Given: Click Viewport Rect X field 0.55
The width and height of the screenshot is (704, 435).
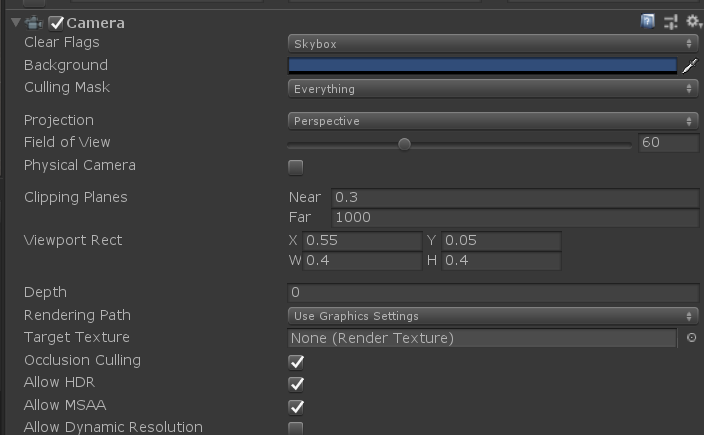Looking at the screenshot, I should [x=362, y=241].
